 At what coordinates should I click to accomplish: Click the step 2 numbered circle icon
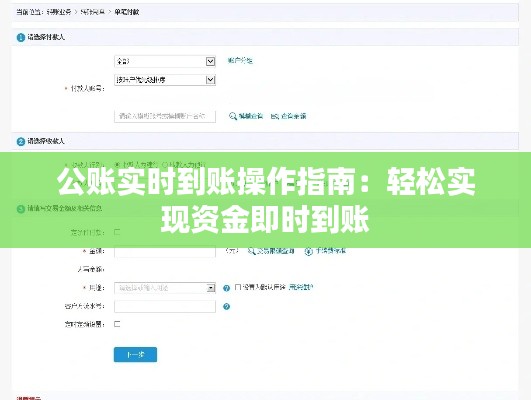click(21, 141)
